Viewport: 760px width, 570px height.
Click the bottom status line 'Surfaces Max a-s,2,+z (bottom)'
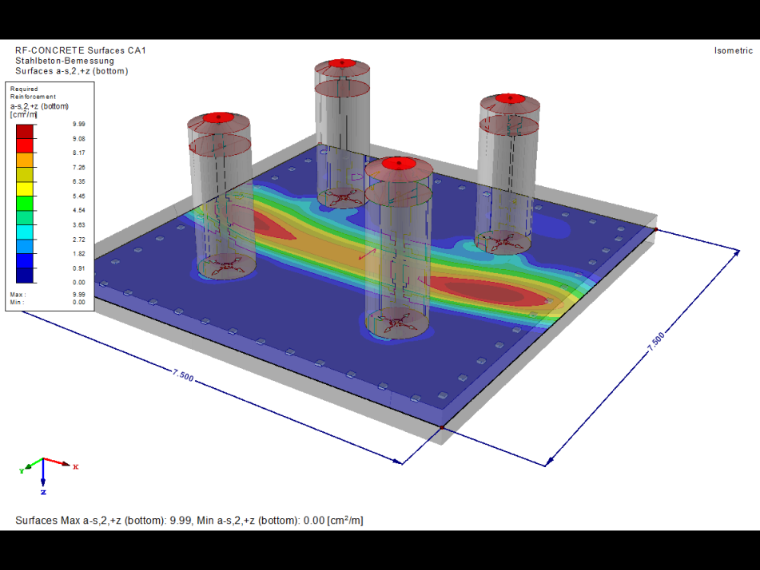click(x=189, y=521)
